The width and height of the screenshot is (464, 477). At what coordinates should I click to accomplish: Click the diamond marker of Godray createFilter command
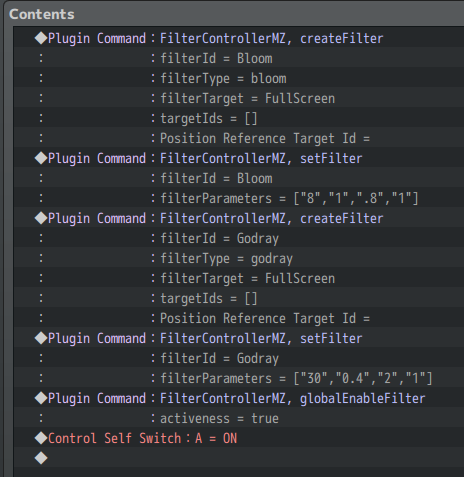click(x=41, y=218)
